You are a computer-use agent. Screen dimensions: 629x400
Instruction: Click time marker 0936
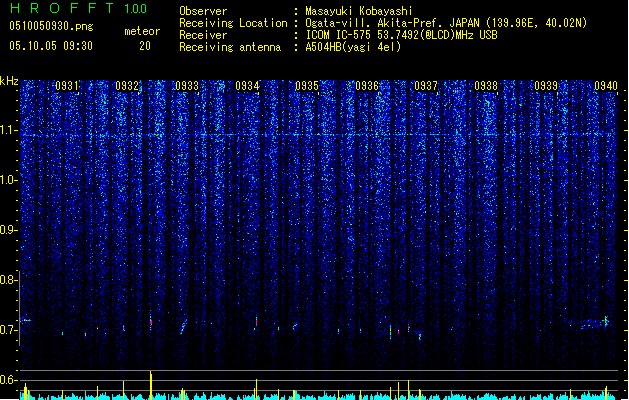click(x=367, y=86)
